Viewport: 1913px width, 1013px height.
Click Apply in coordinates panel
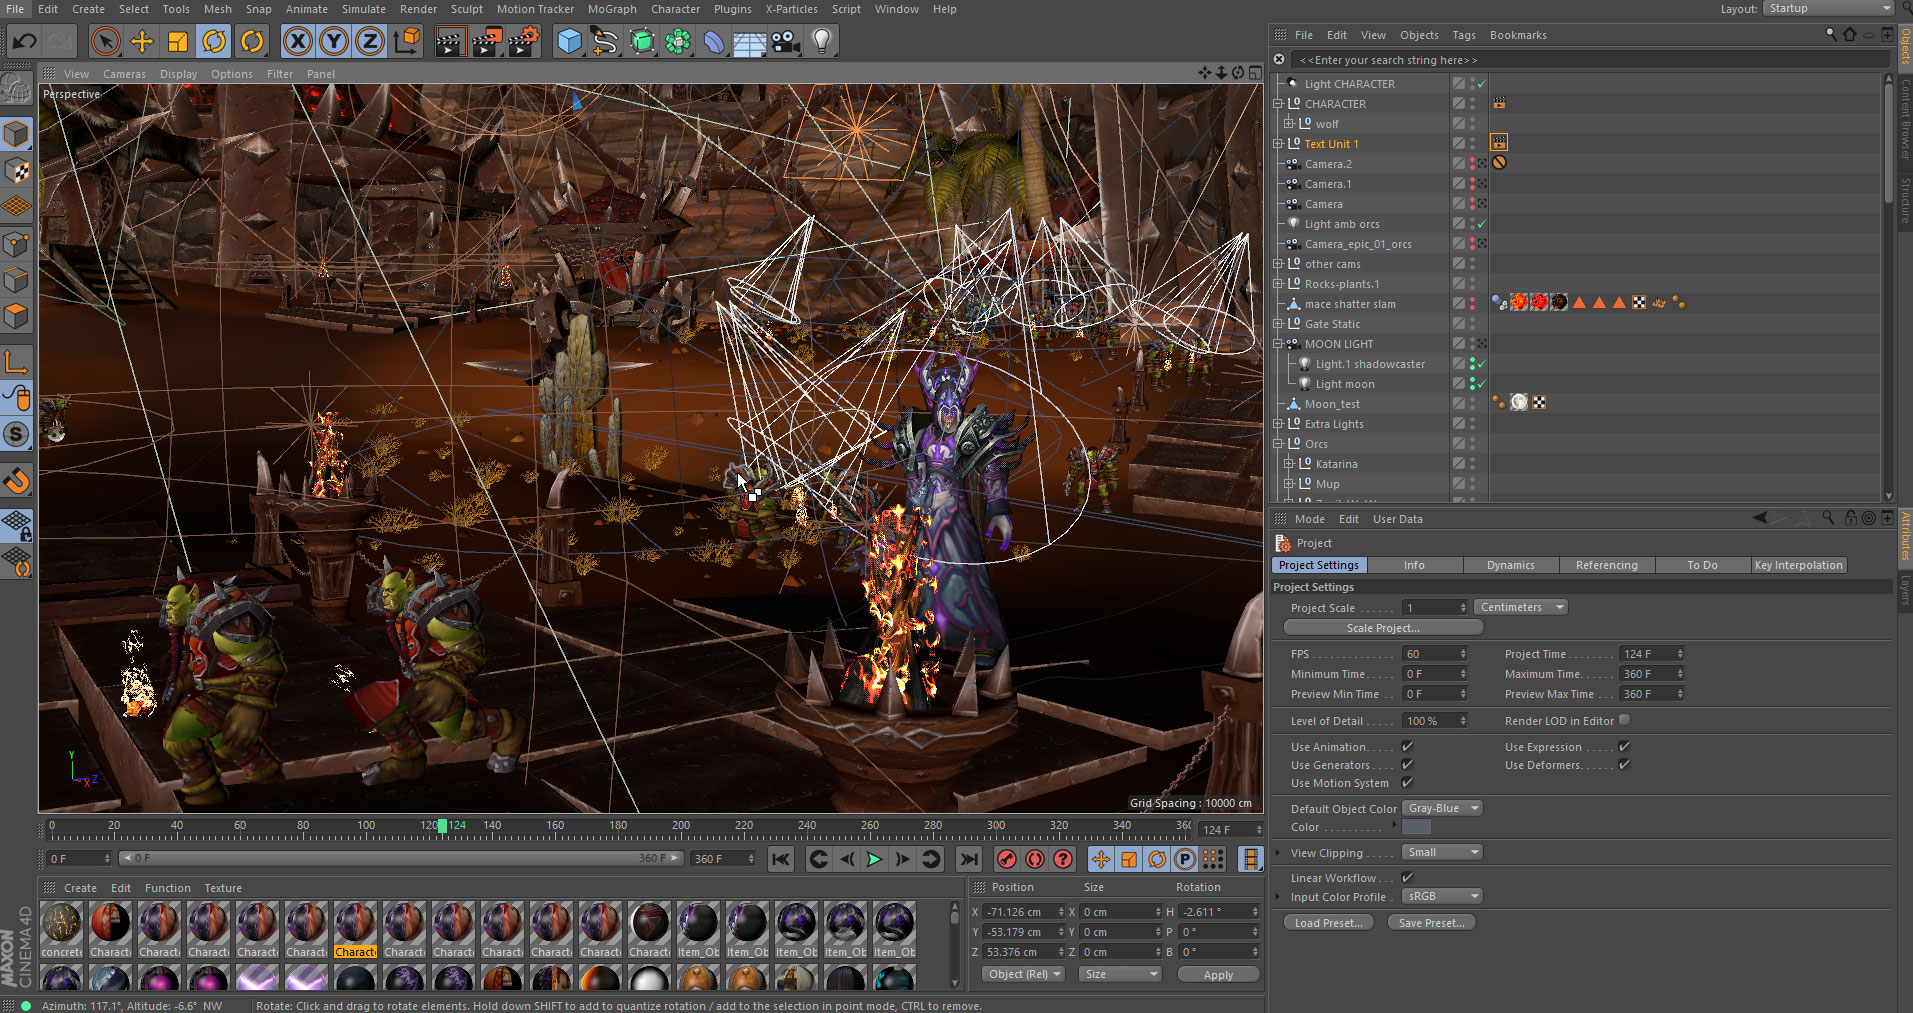(1218, 975)
